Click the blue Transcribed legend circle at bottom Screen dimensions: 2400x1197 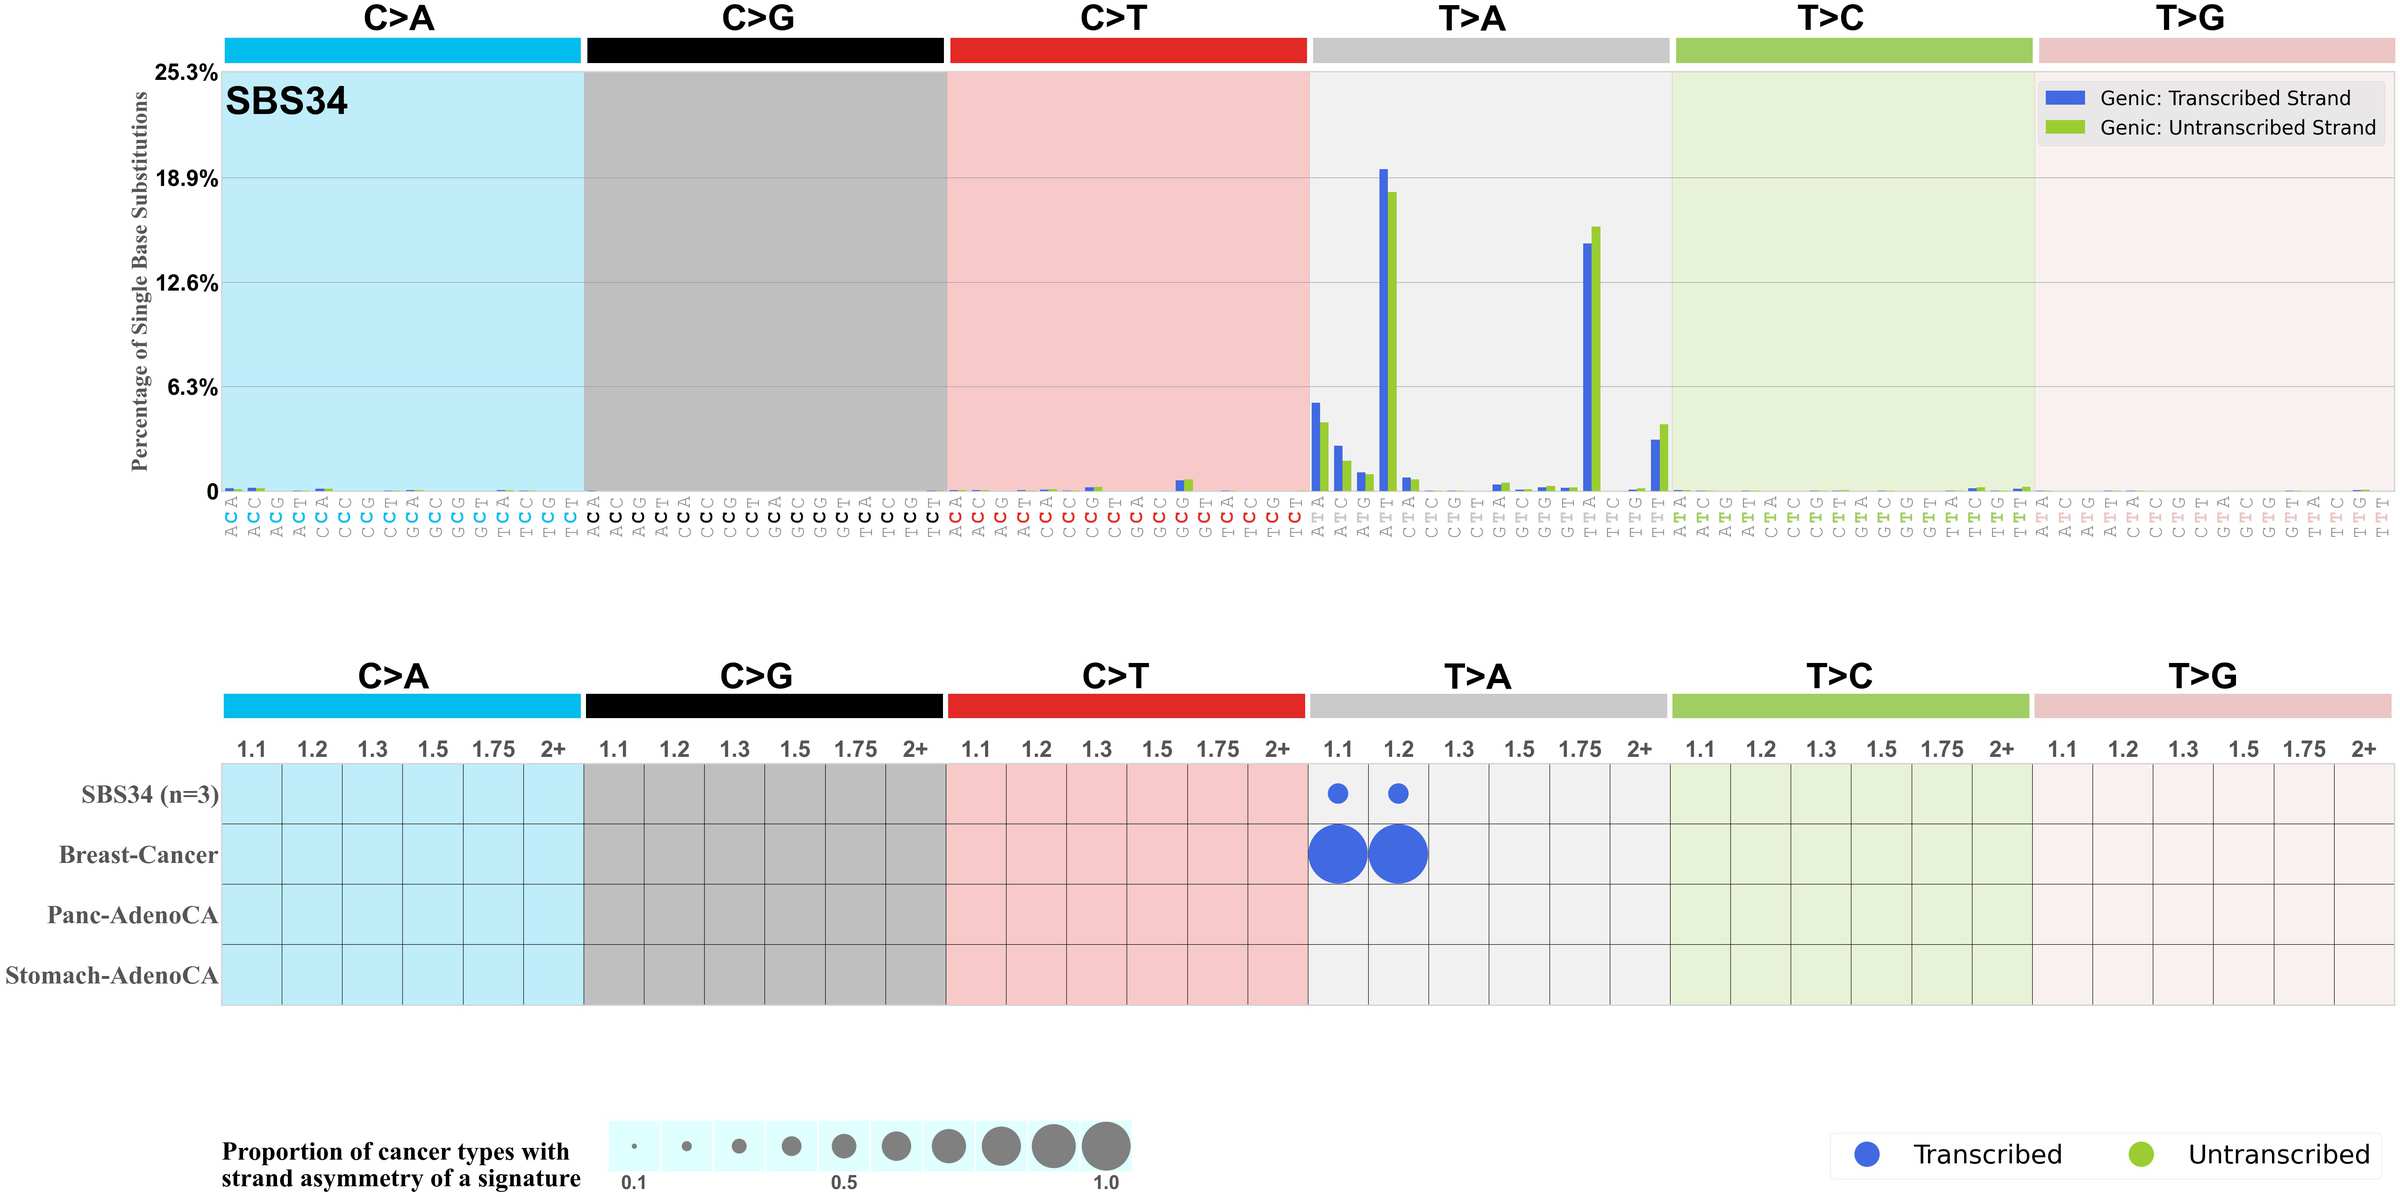[1866, 1154]
